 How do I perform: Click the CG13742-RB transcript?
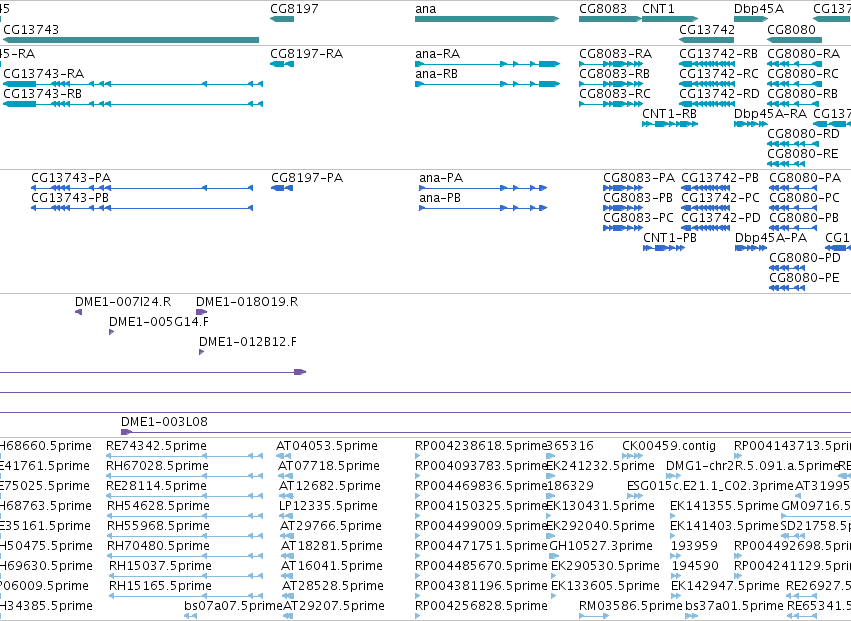coord(707,64)
